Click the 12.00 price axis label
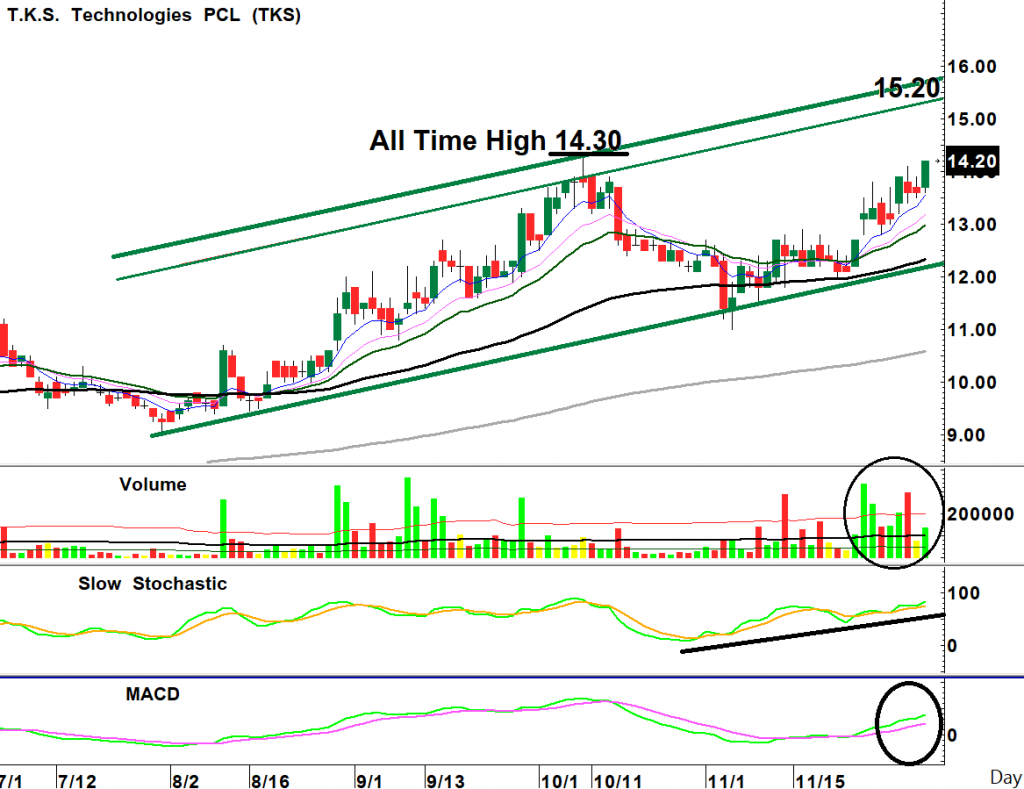Viewport: 1024px width, 789px height. click(x=972, y=278)
